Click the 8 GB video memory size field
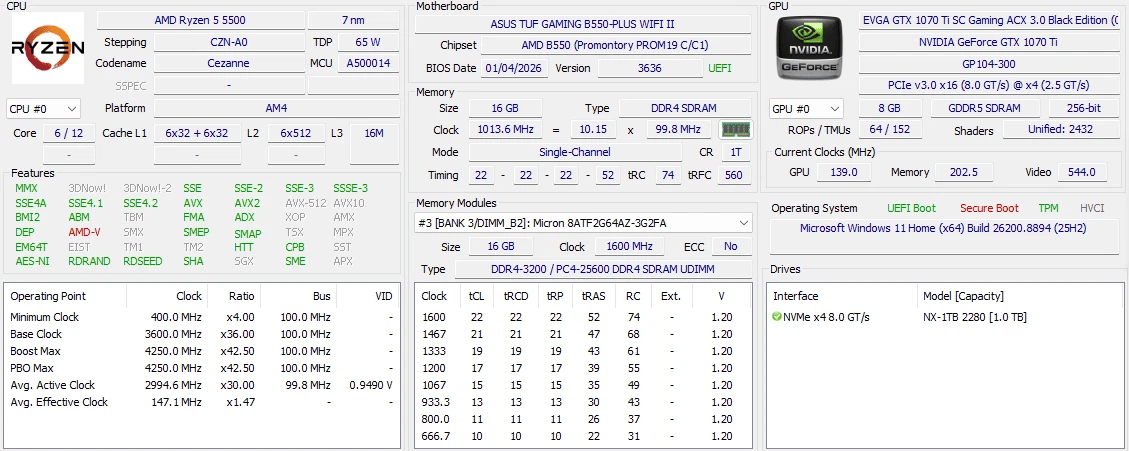The width and height of the screenshot is (1129, 451). point(890,109)
